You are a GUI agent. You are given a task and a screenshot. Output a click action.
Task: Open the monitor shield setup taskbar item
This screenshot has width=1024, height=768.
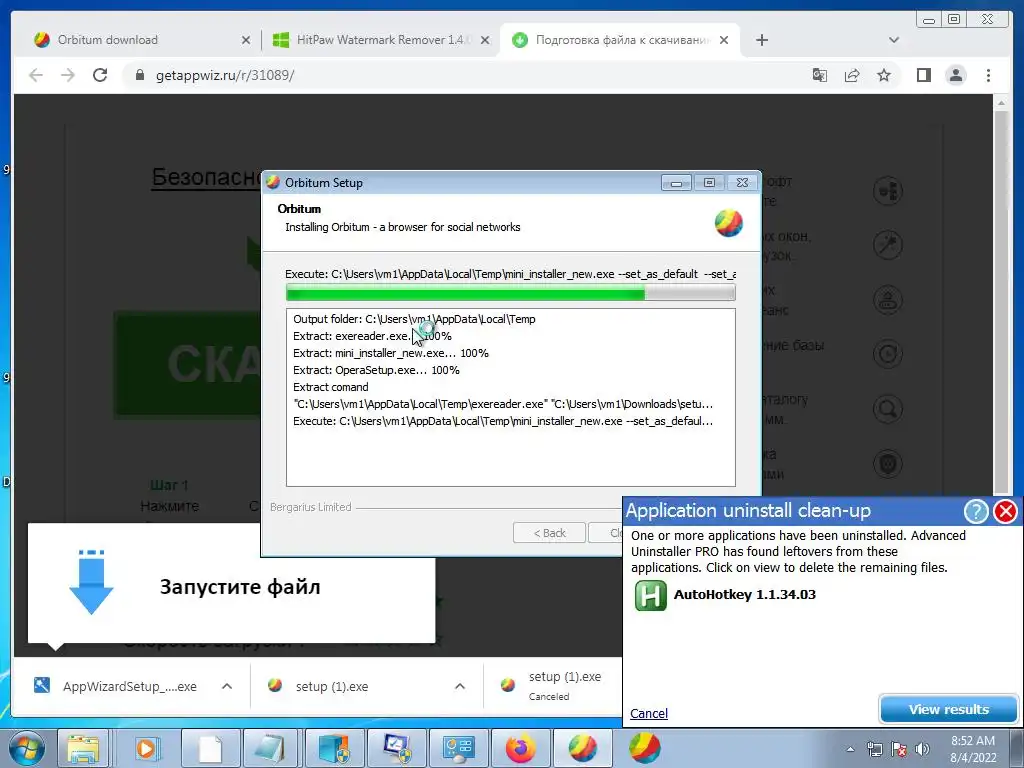tap(396, 748)
